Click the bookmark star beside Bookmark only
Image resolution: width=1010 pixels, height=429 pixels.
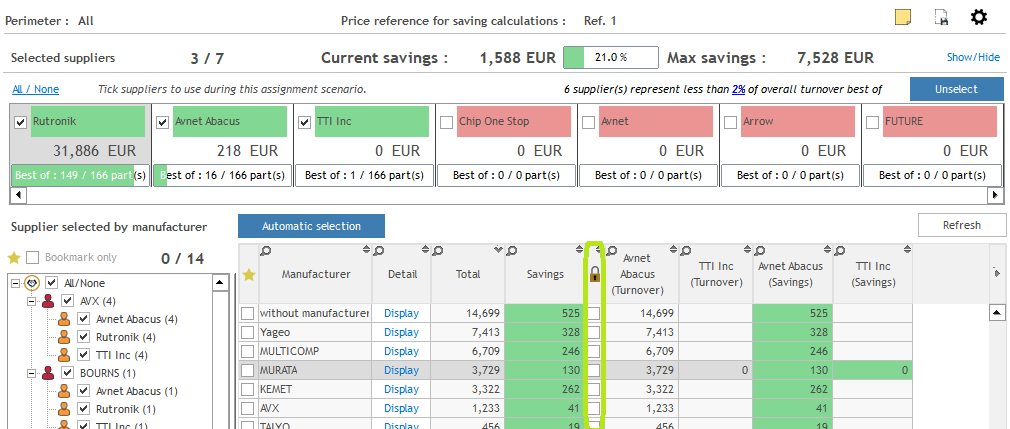(x=14, y=258)
